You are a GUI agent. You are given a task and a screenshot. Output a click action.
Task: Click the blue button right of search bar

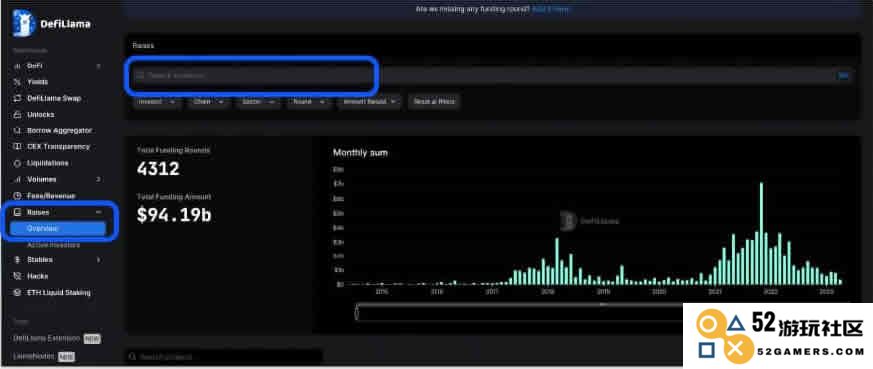pos(843,75)
